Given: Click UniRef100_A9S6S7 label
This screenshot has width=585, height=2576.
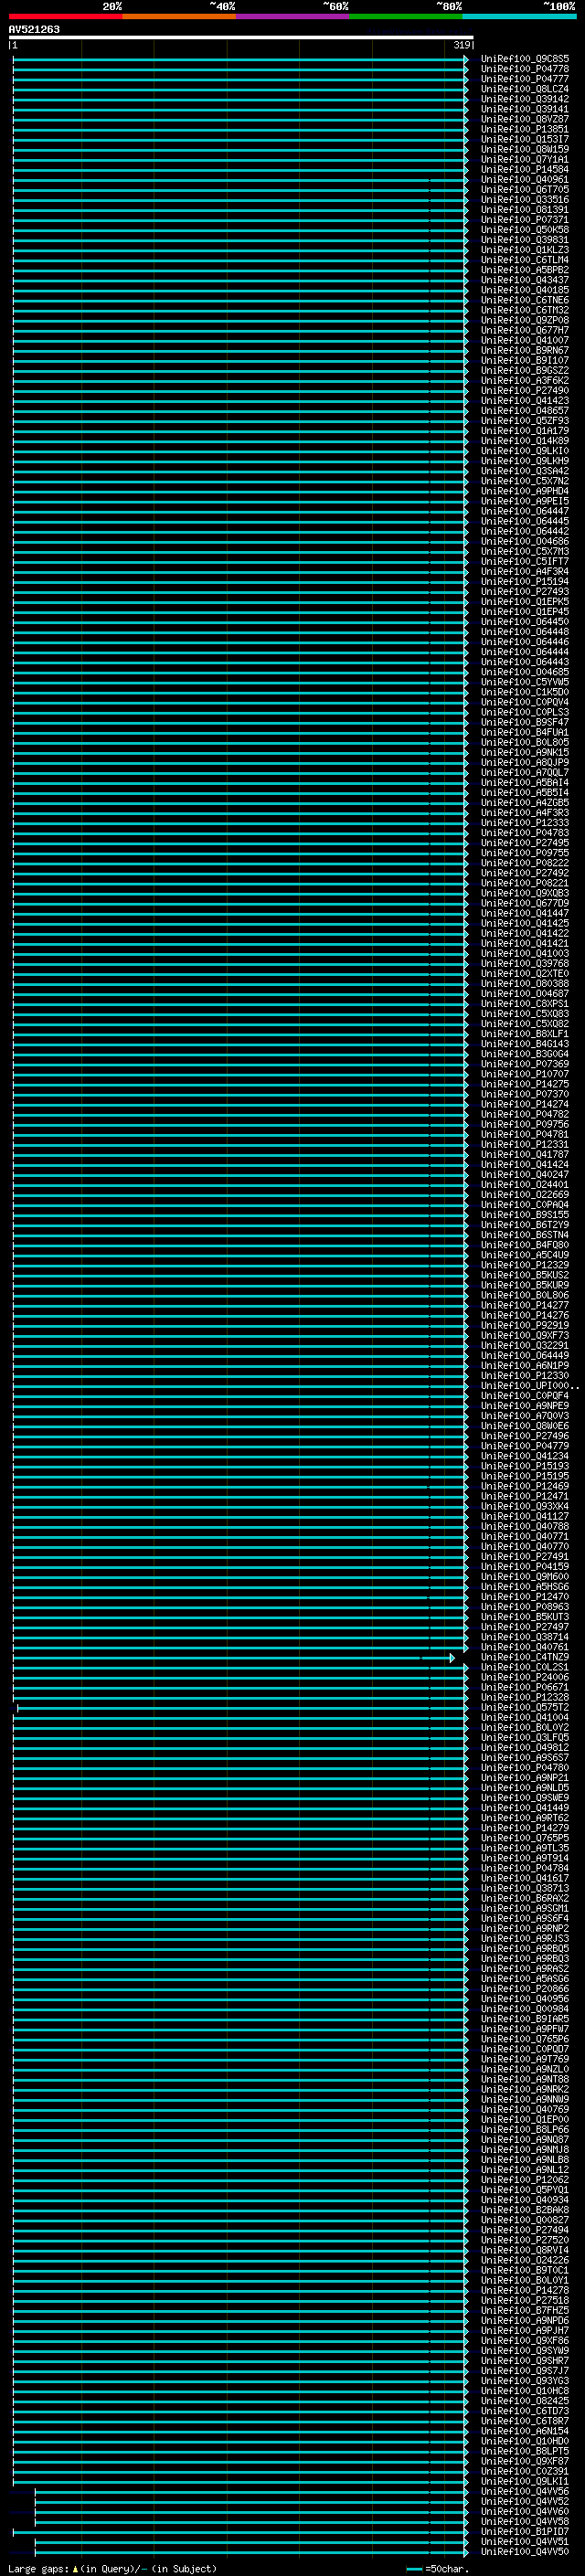Looking at the screenshot, I should (x=525, y=1757).
